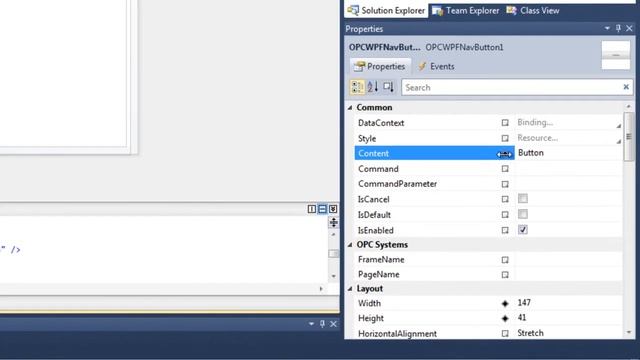Image resolution: width=640 pixels, height=360 pixels.
Task: Switch to Solution Explorer tab
Action: 386,11
